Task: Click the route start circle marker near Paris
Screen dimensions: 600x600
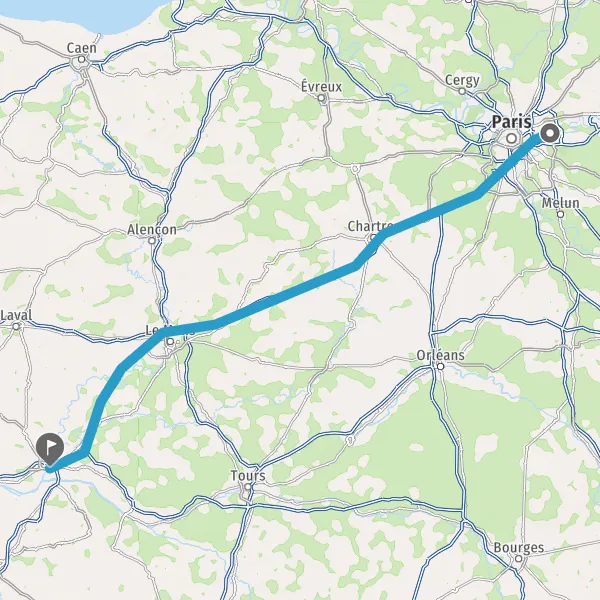Action: pyautogui.click(x=550, y=134)
